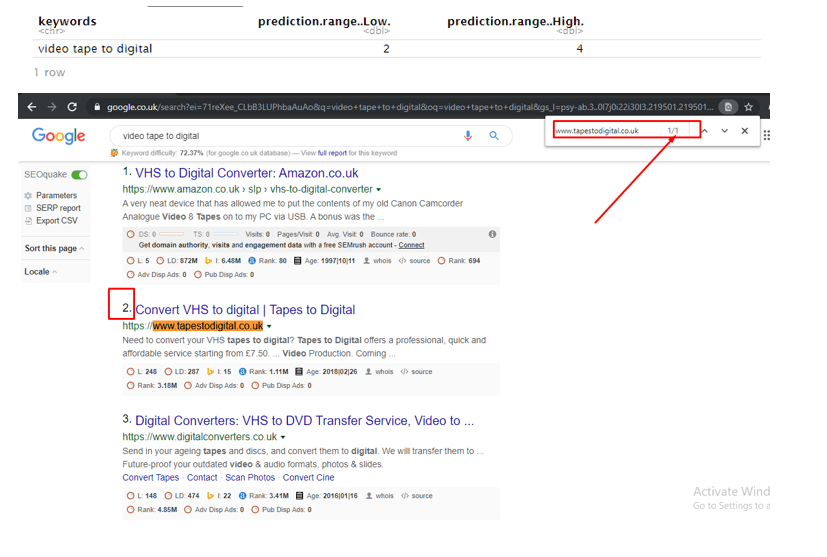Open dropdown arrow after amazon.co.uk URL
Image resolution: width=827 pixels, height=557 pixels.
pos(378,189)
